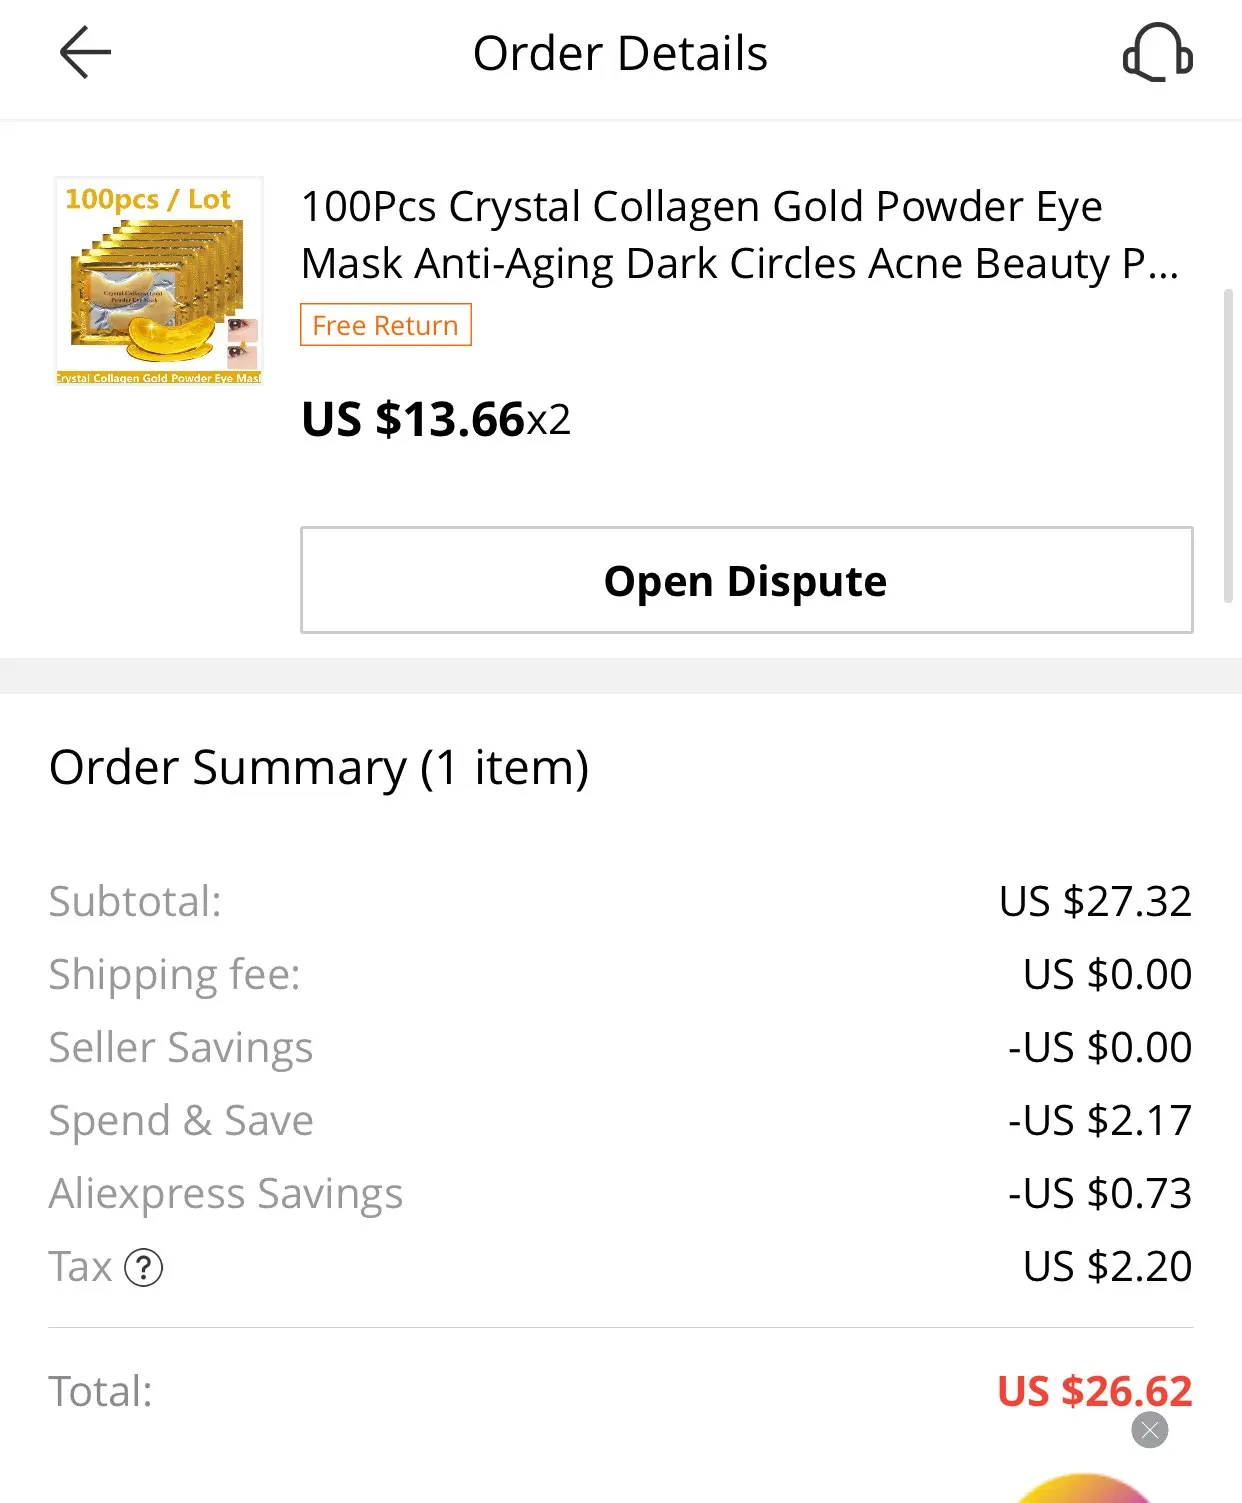Dismiss the floating bubble with X
This screenshot has height=1503, width=1242.
[x=1149, y=1430]
